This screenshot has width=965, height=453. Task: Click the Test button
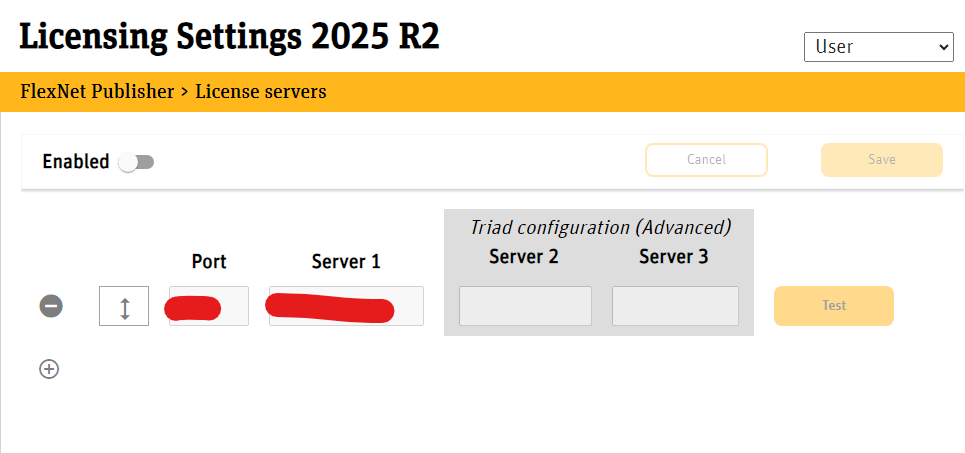(x=834, y=306)
